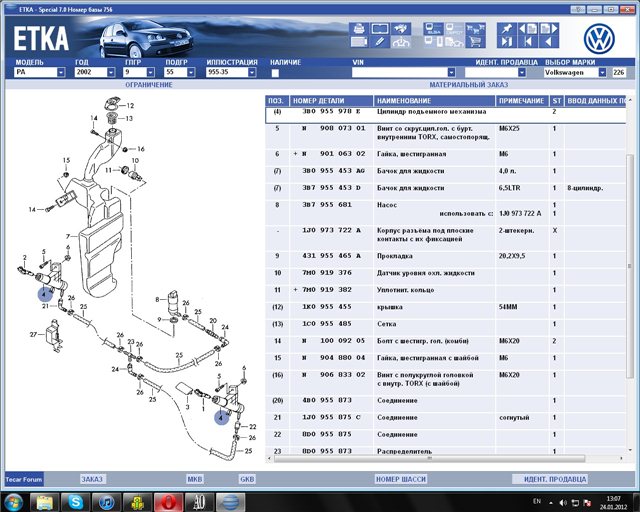Click the 226 field next to Volkswagen
Viewport: 640px width, 512px height.
pyautogui.click(x=619, y=72)
